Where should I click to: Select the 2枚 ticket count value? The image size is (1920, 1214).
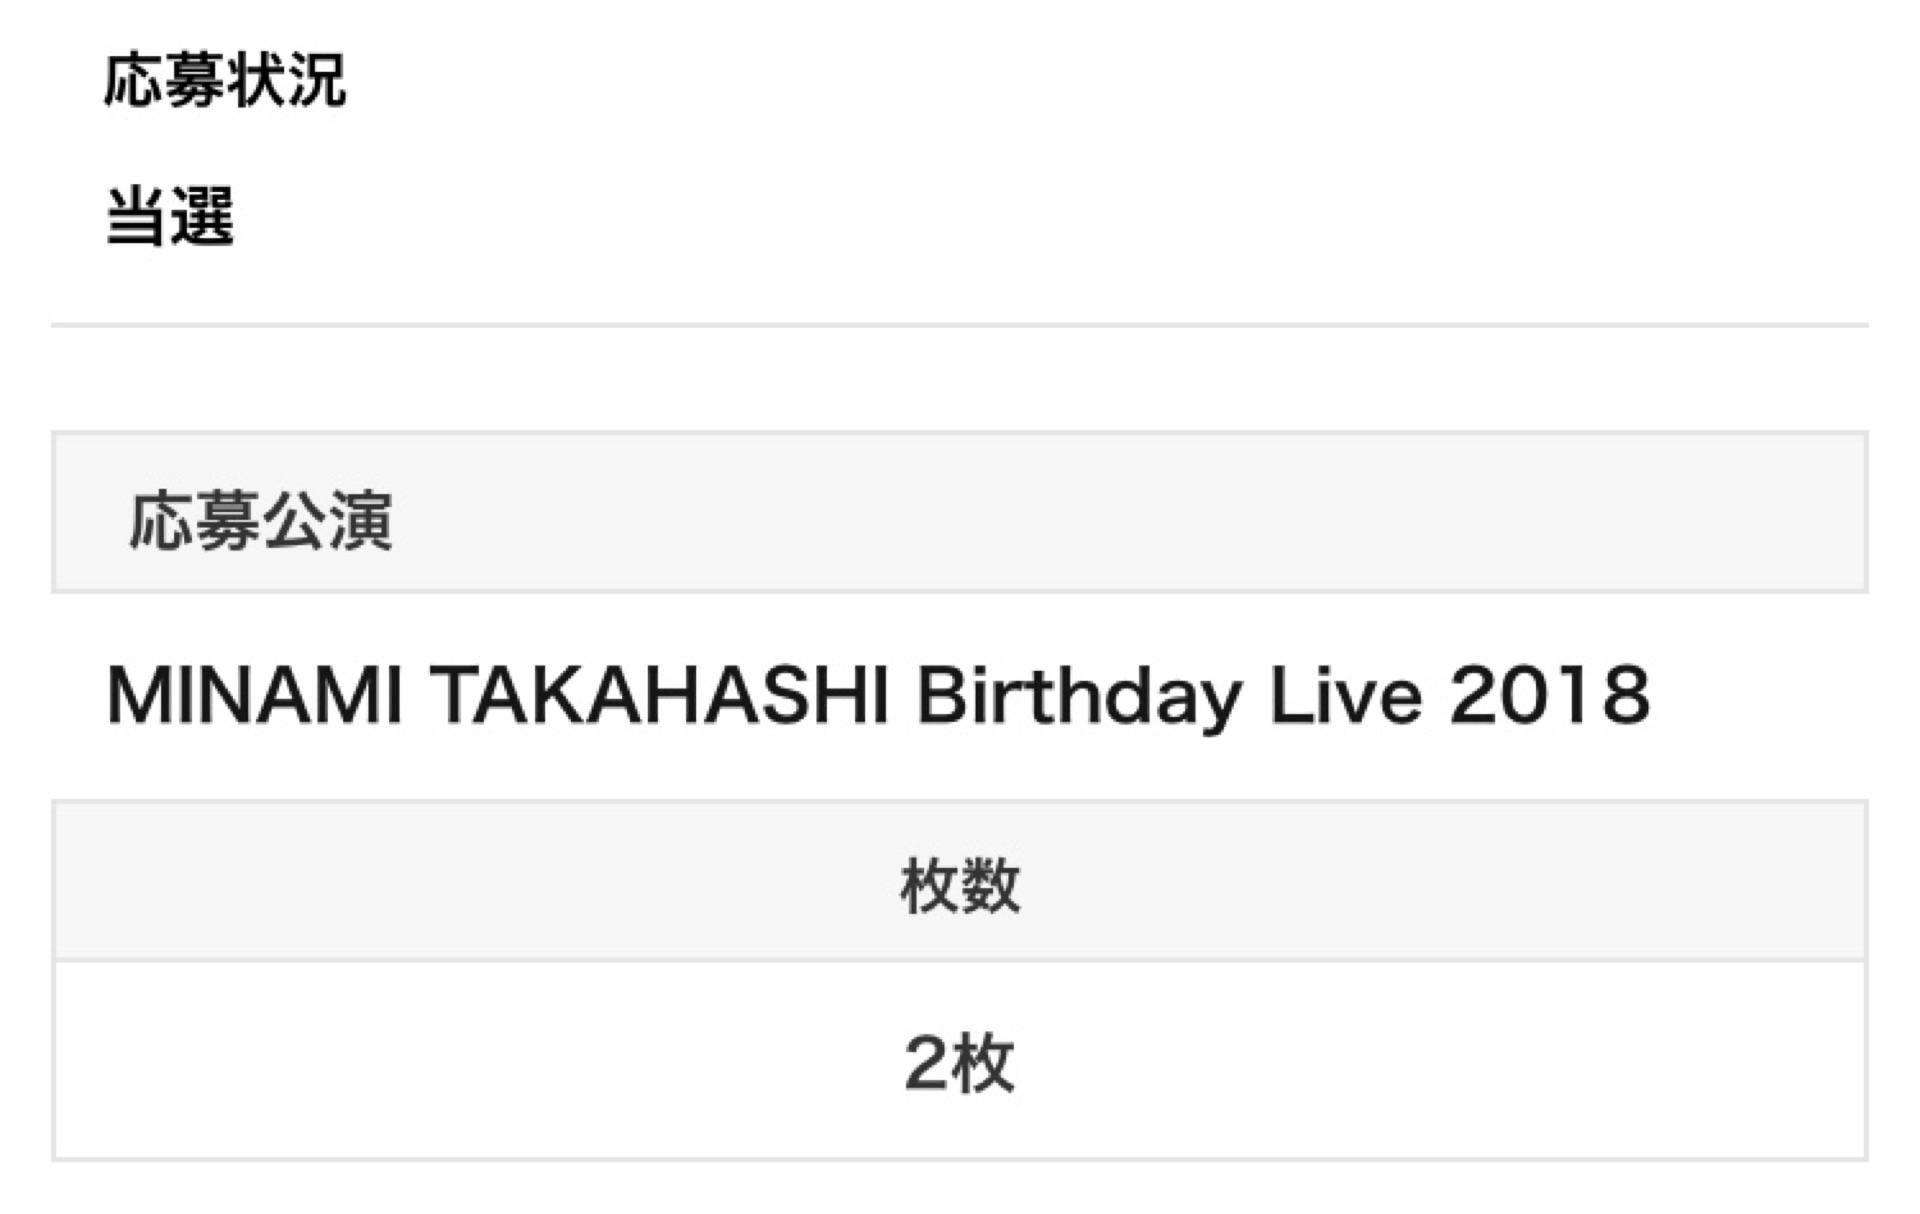[960, 1063]
